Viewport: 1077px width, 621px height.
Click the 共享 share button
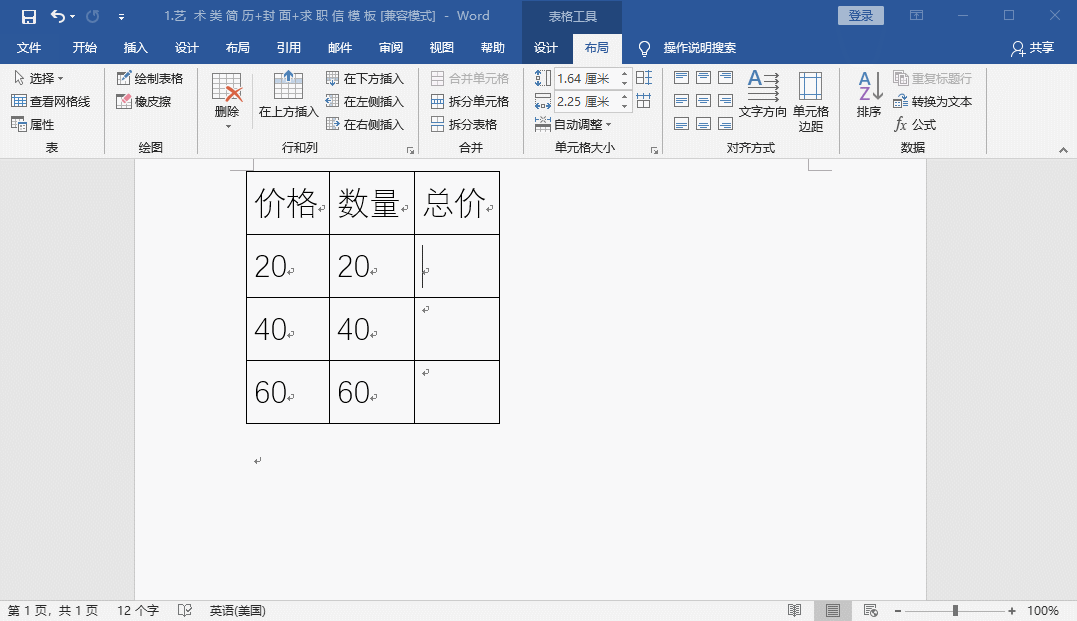click(x=1032, y=47)
